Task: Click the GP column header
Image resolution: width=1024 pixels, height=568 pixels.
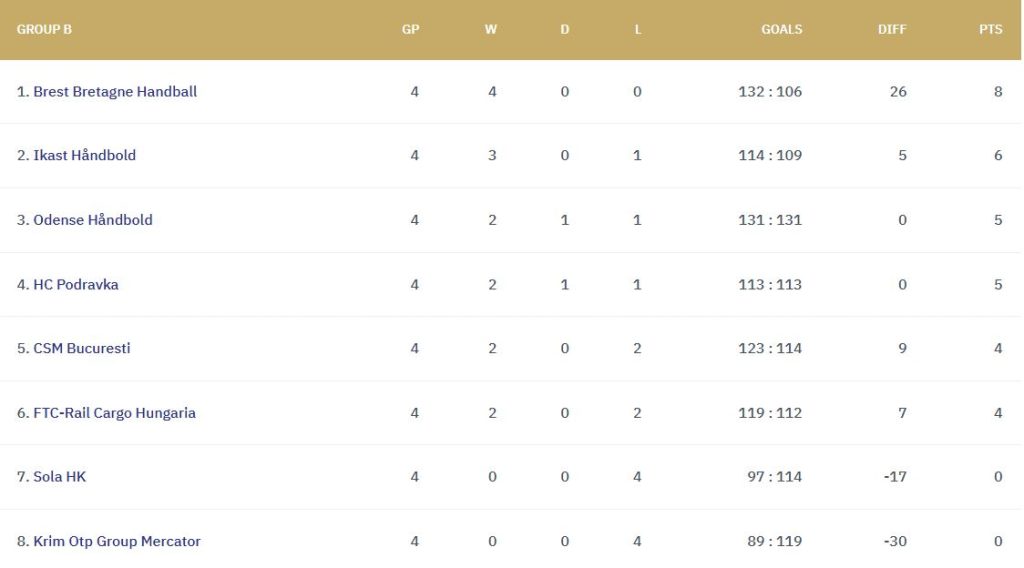Action: click(410, 30)
